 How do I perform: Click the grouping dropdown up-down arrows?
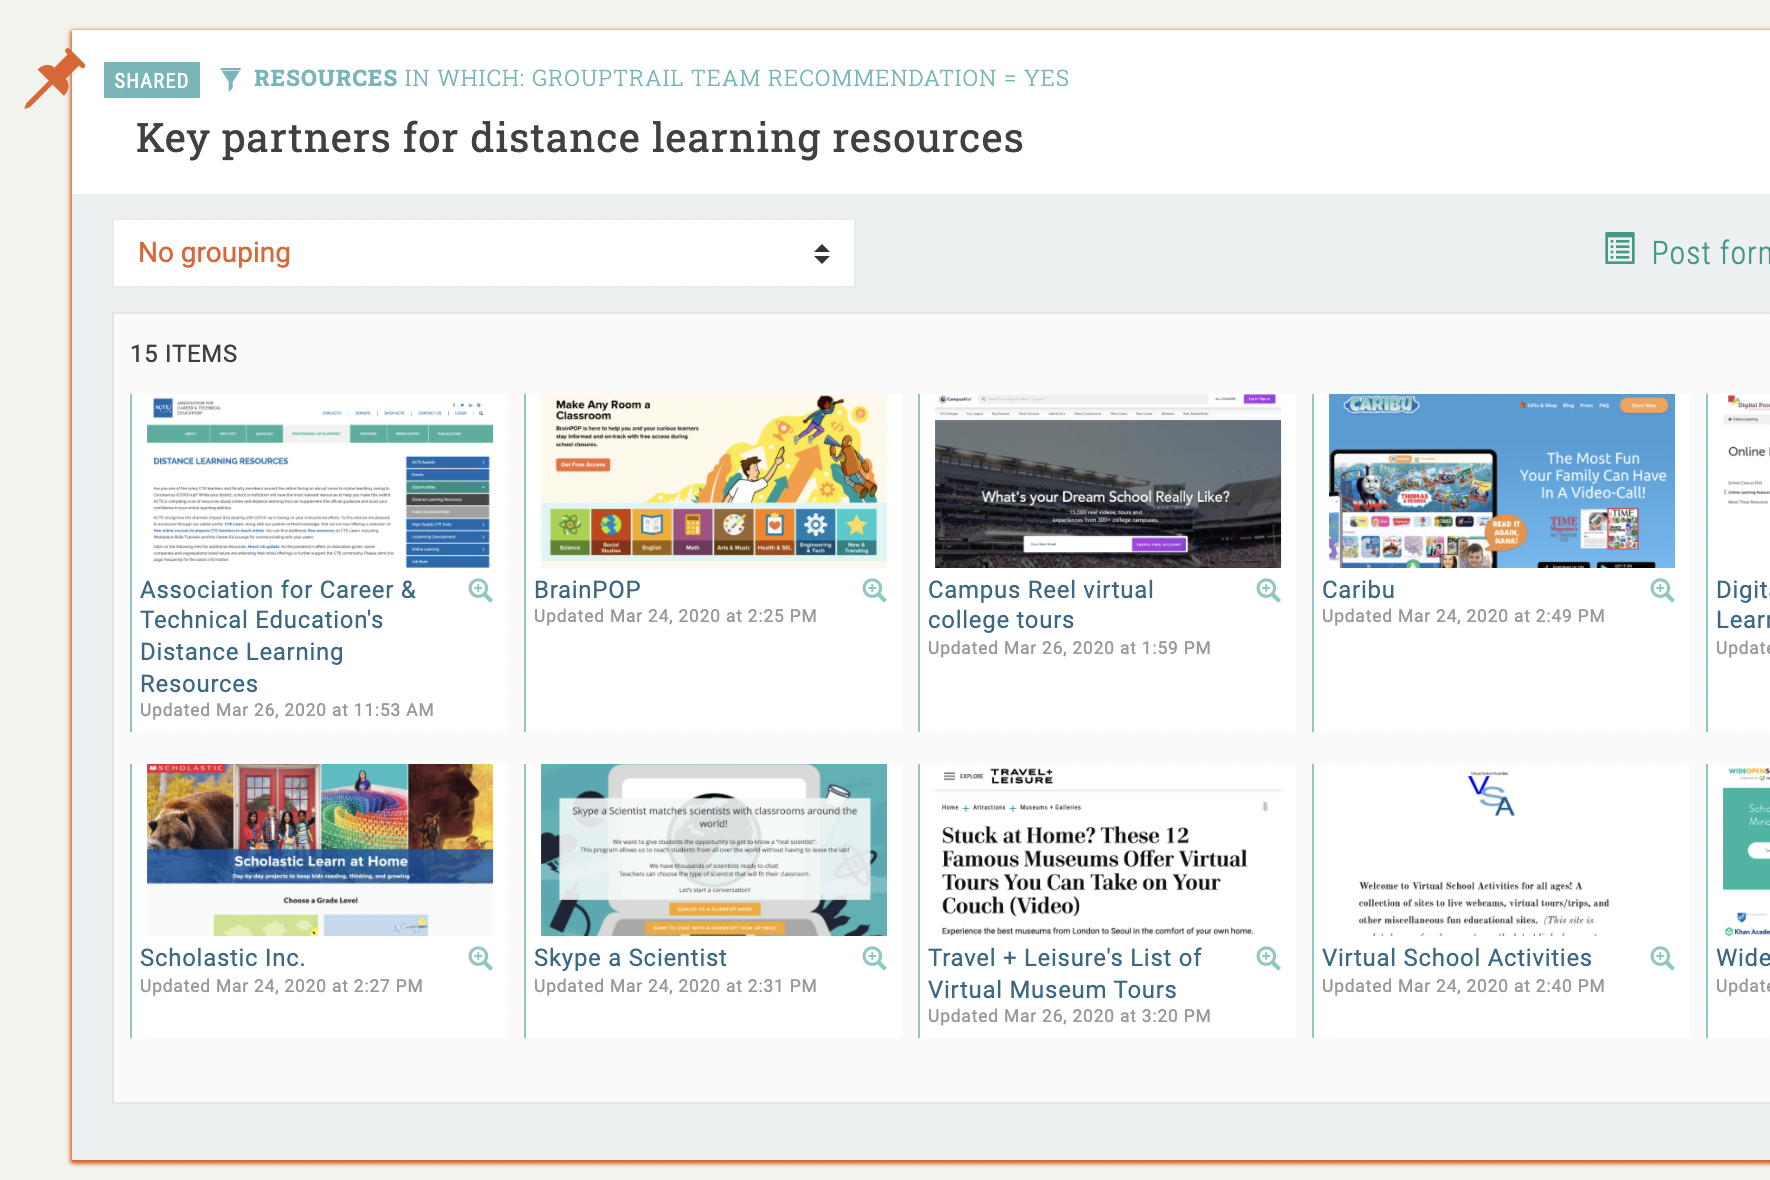821,254
